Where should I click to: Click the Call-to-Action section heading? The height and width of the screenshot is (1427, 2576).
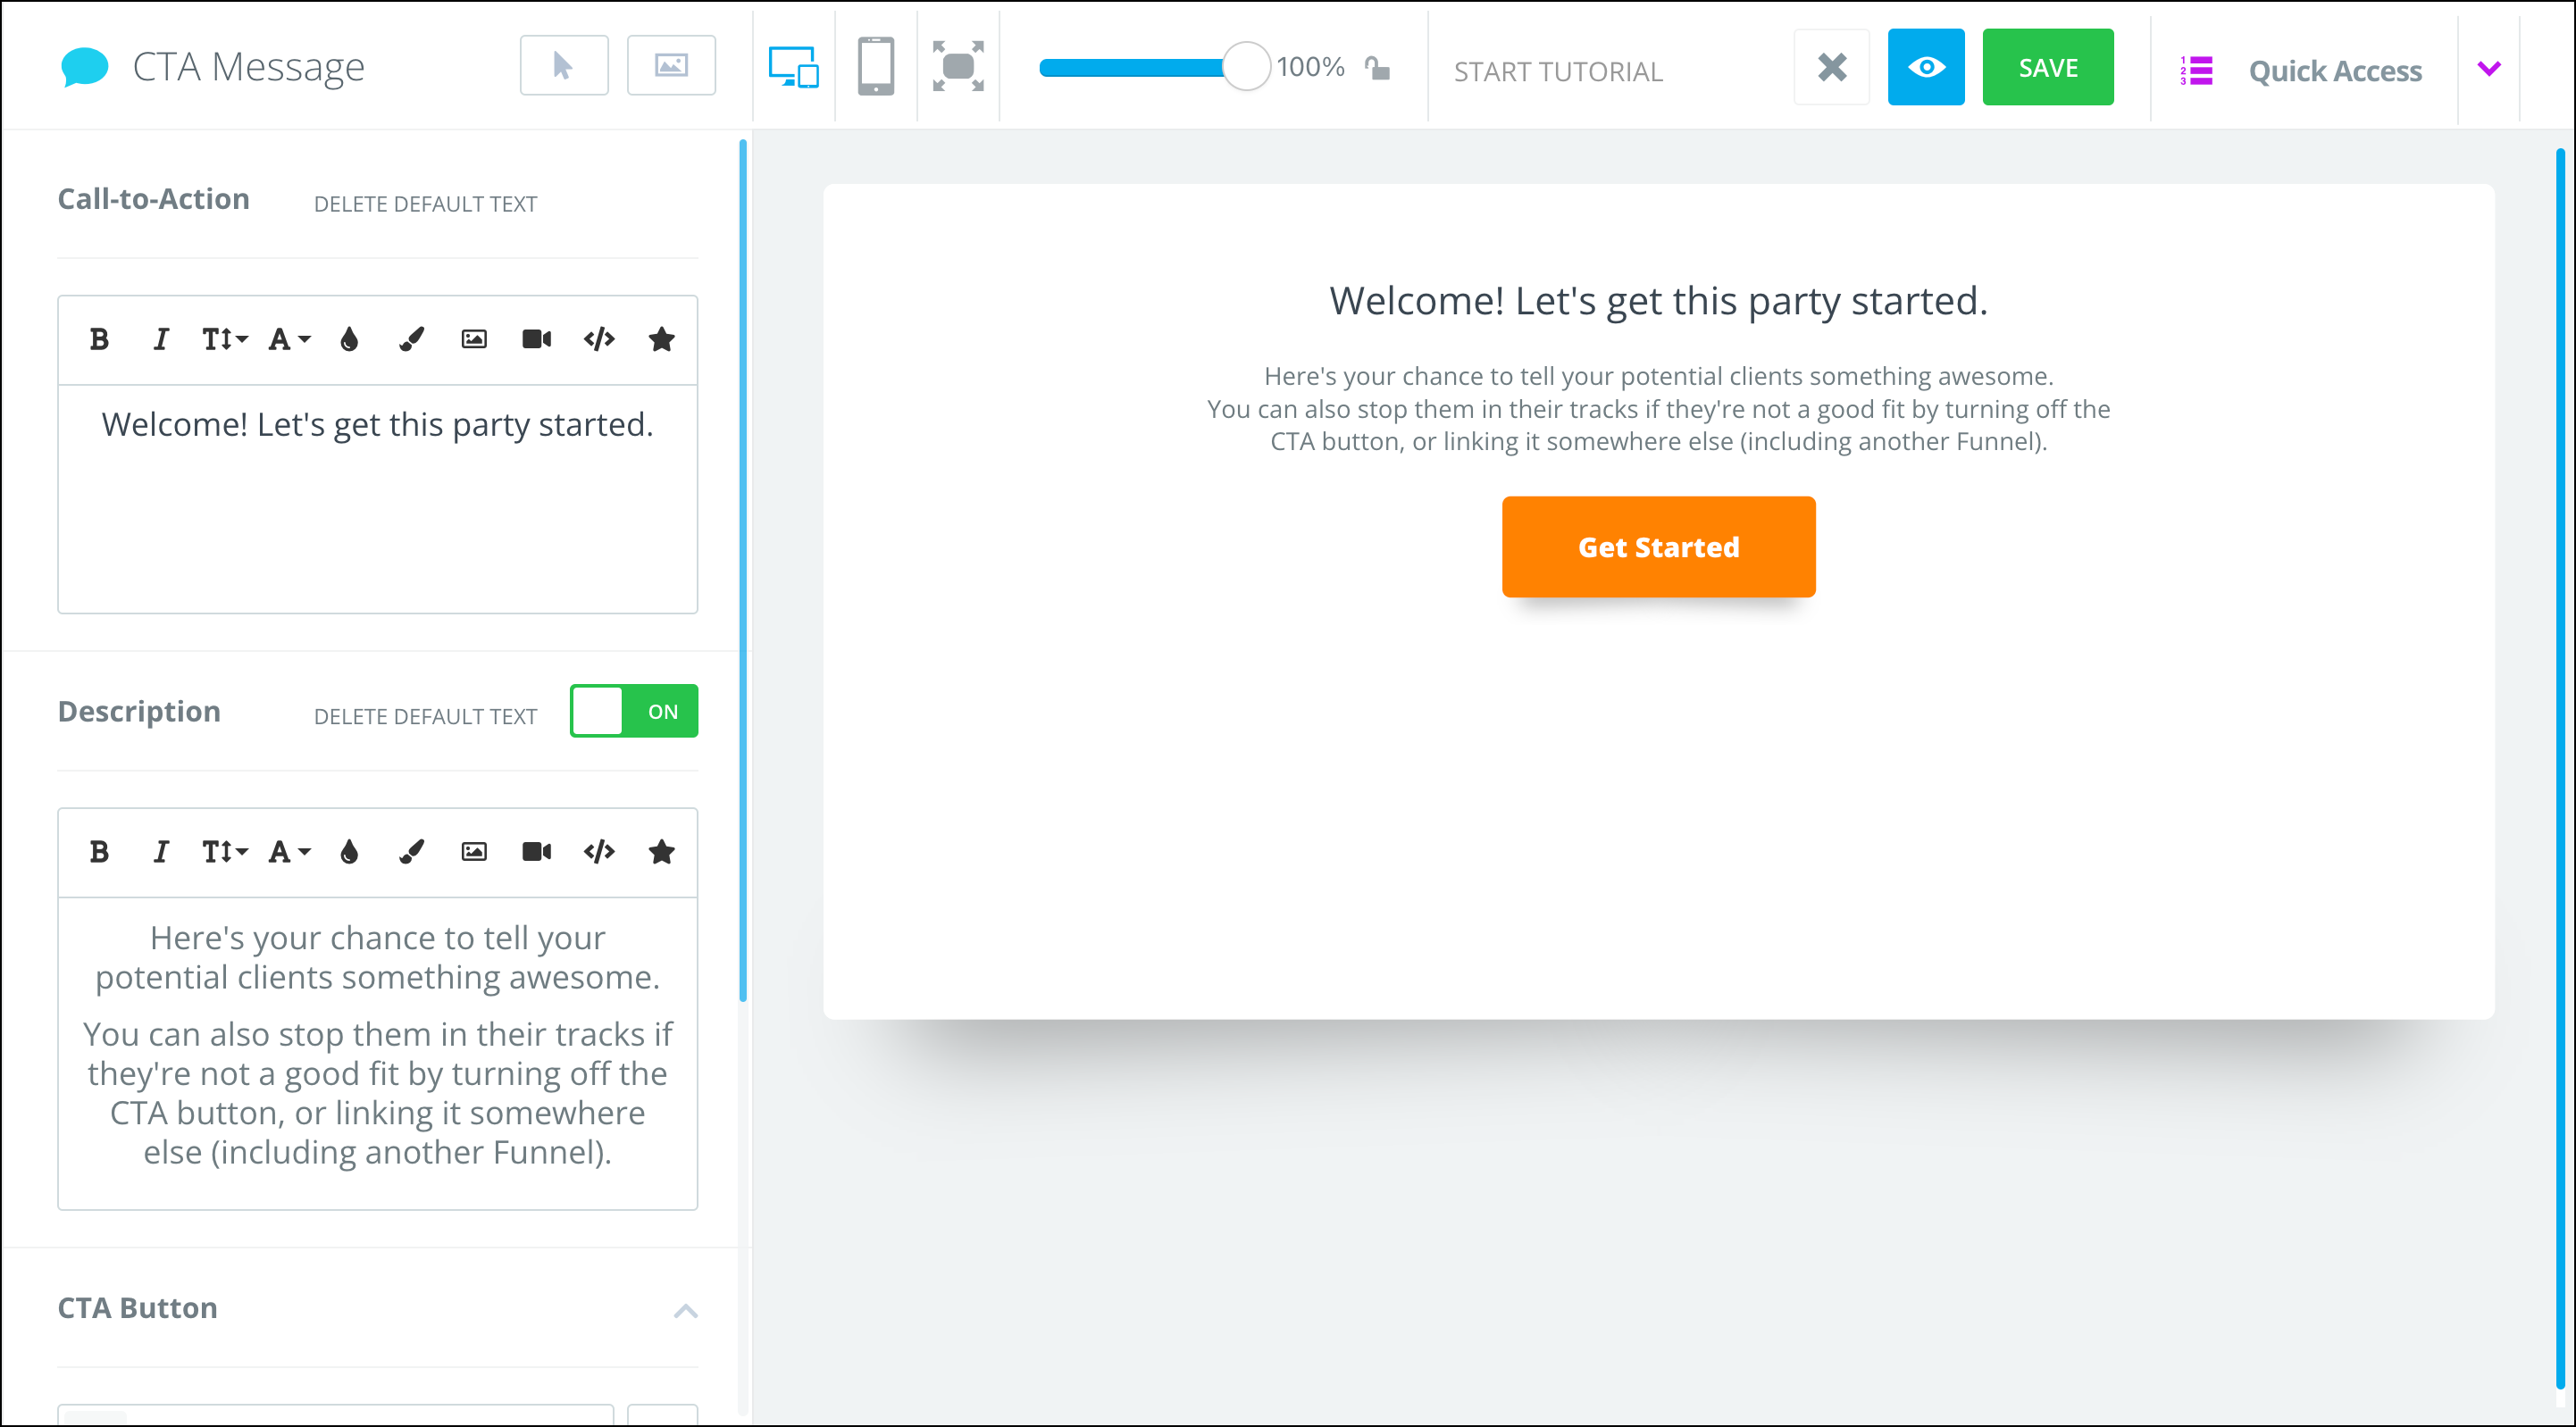click(153, 199)
